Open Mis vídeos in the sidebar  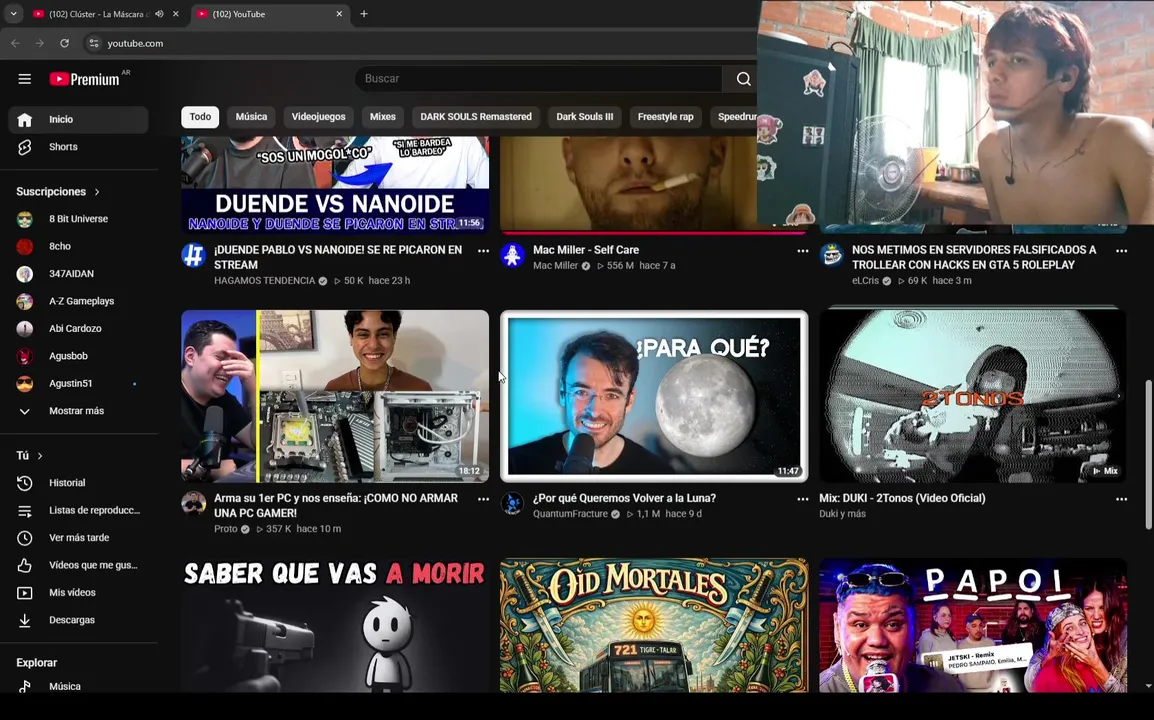pos(78,593)
